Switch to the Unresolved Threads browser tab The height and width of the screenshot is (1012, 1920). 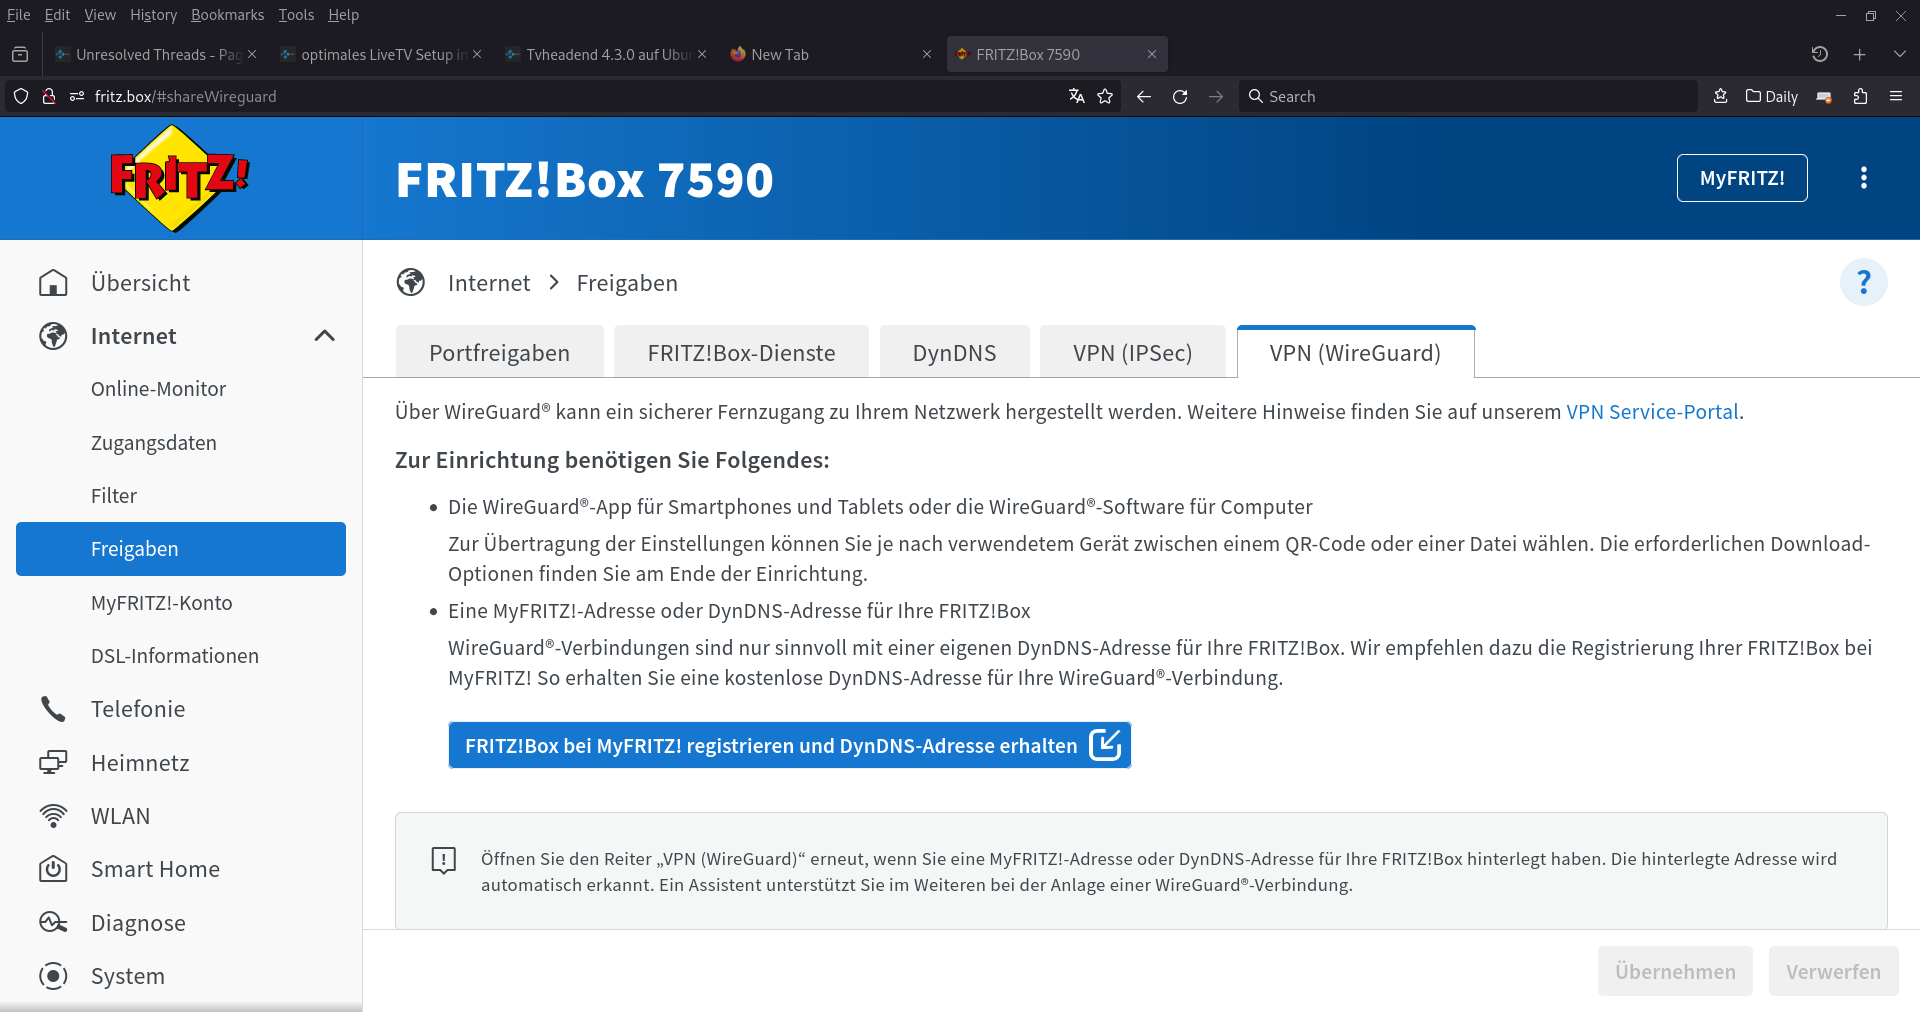coord(154,54)
